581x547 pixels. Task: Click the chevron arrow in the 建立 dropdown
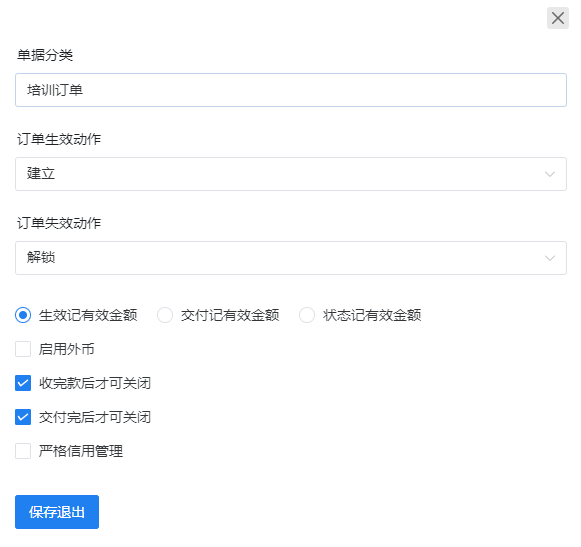point(550,174)
